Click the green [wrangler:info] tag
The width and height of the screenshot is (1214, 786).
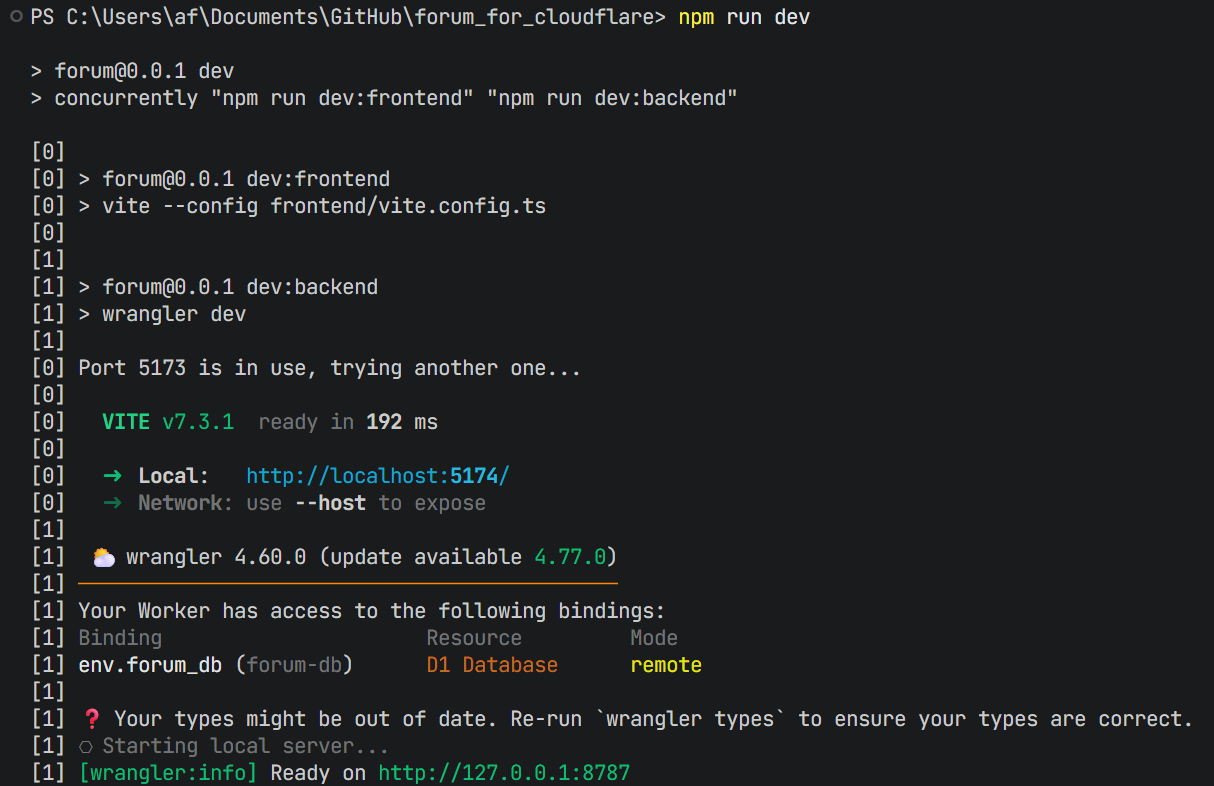point(168,773)
